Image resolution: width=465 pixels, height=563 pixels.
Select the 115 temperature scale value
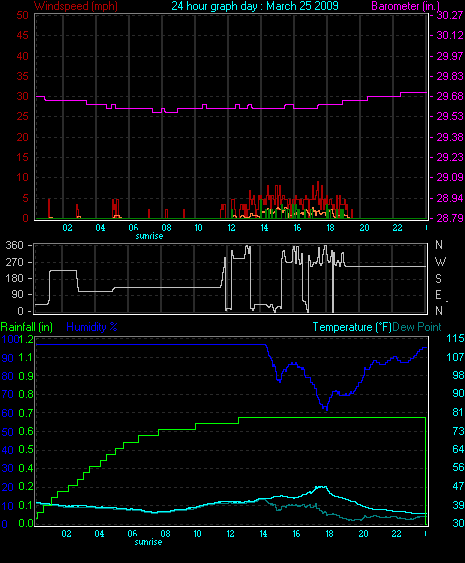pos(455,338)
